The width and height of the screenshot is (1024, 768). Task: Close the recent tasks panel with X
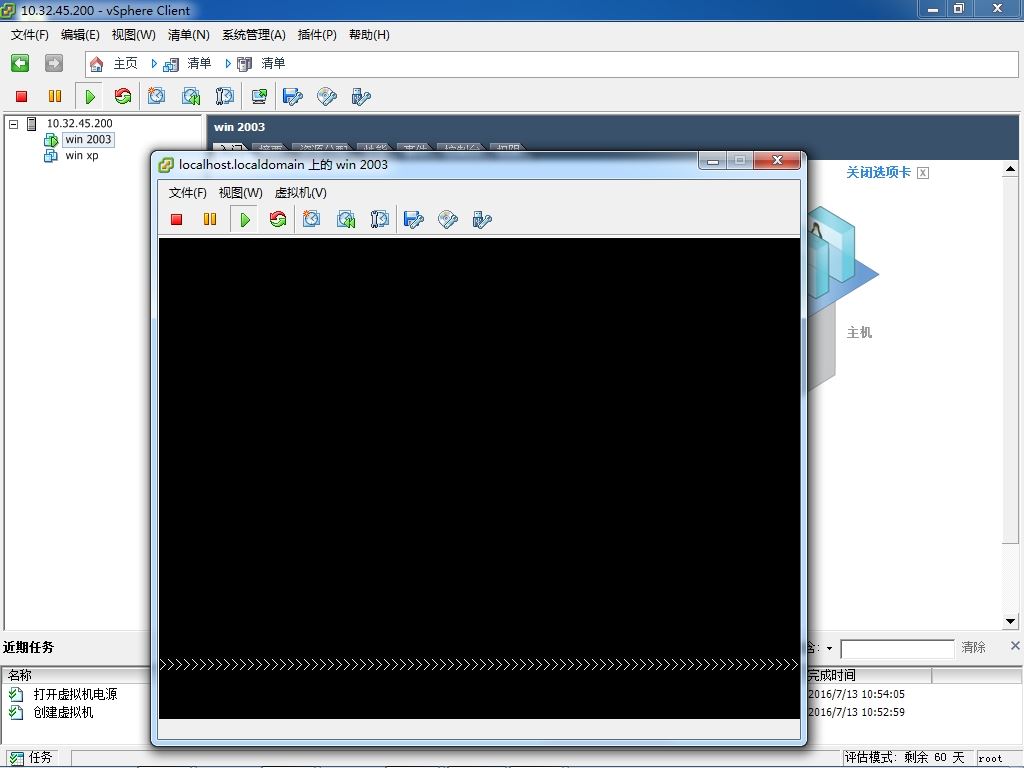(1015, 646)
